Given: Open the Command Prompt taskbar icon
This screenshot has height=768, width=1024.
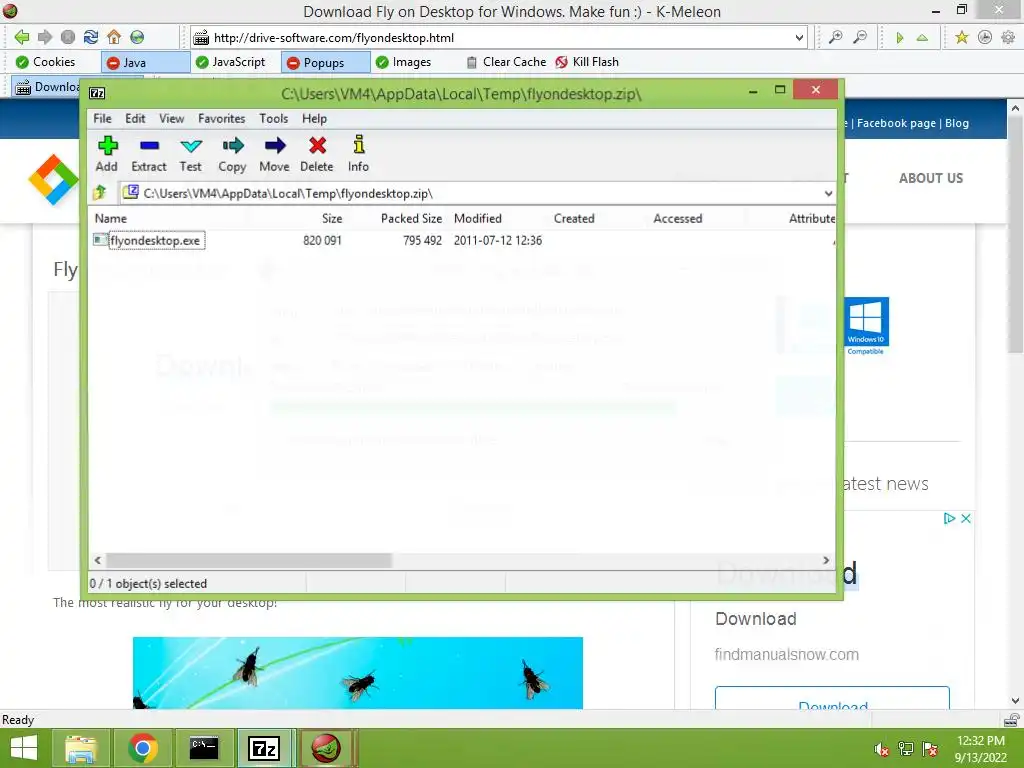Looking at the screenshot, I should (x=204, y=748).
